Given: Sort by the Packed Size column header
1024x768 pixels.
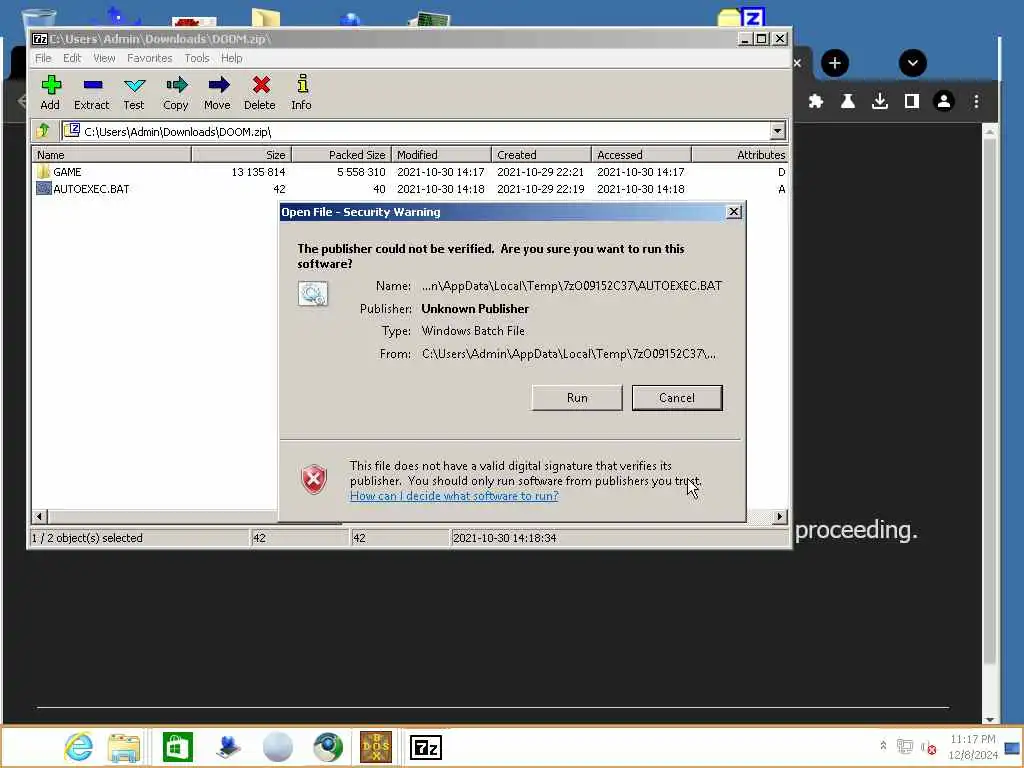Looking at the screenshot, I should 342,155.
